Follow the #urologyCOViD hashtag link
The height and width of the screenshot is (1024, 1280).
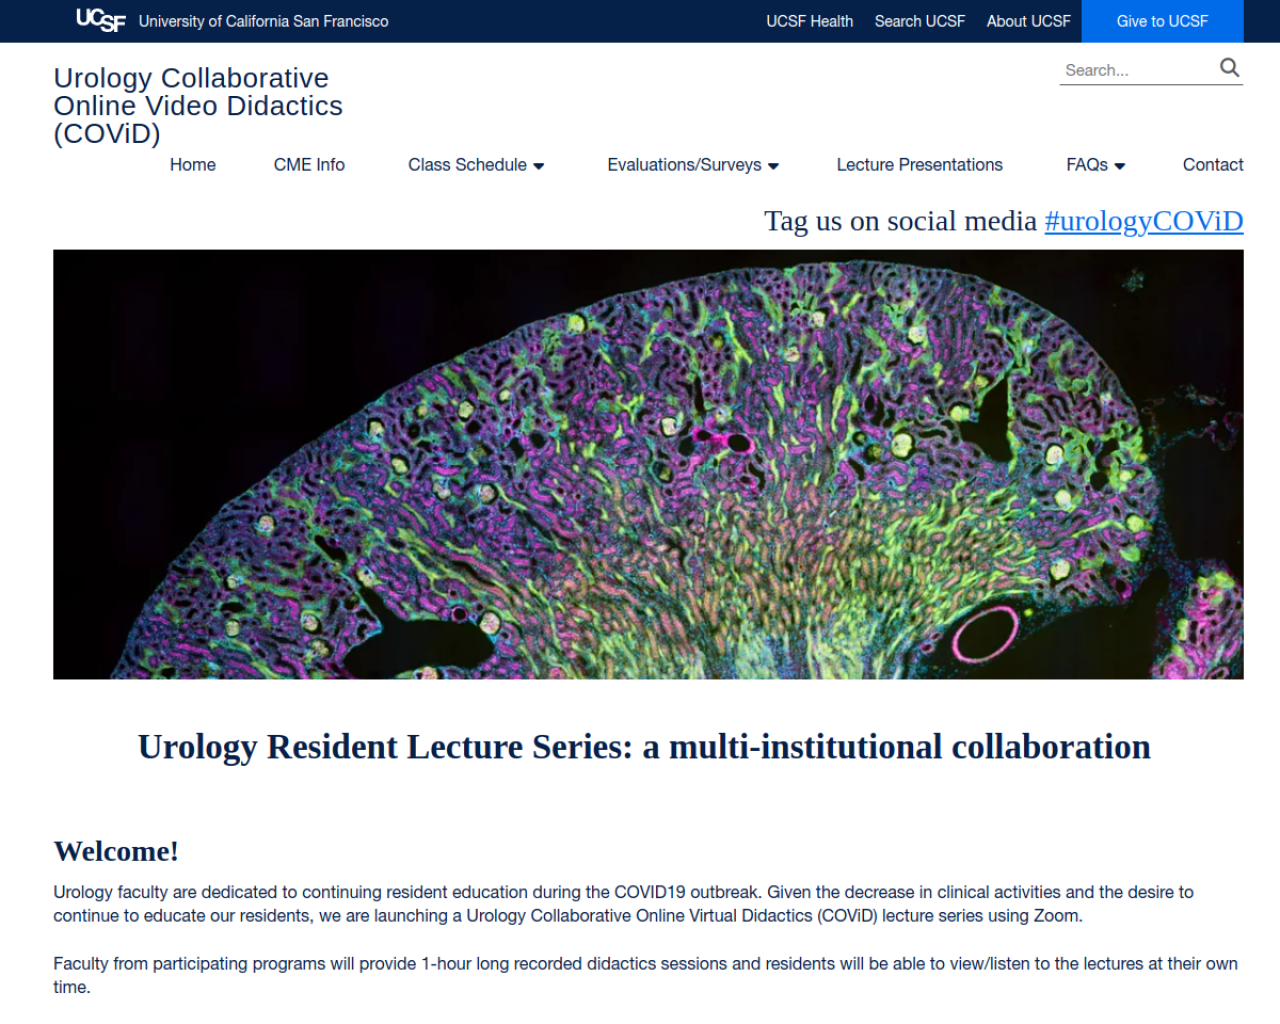coord(1144,221)
